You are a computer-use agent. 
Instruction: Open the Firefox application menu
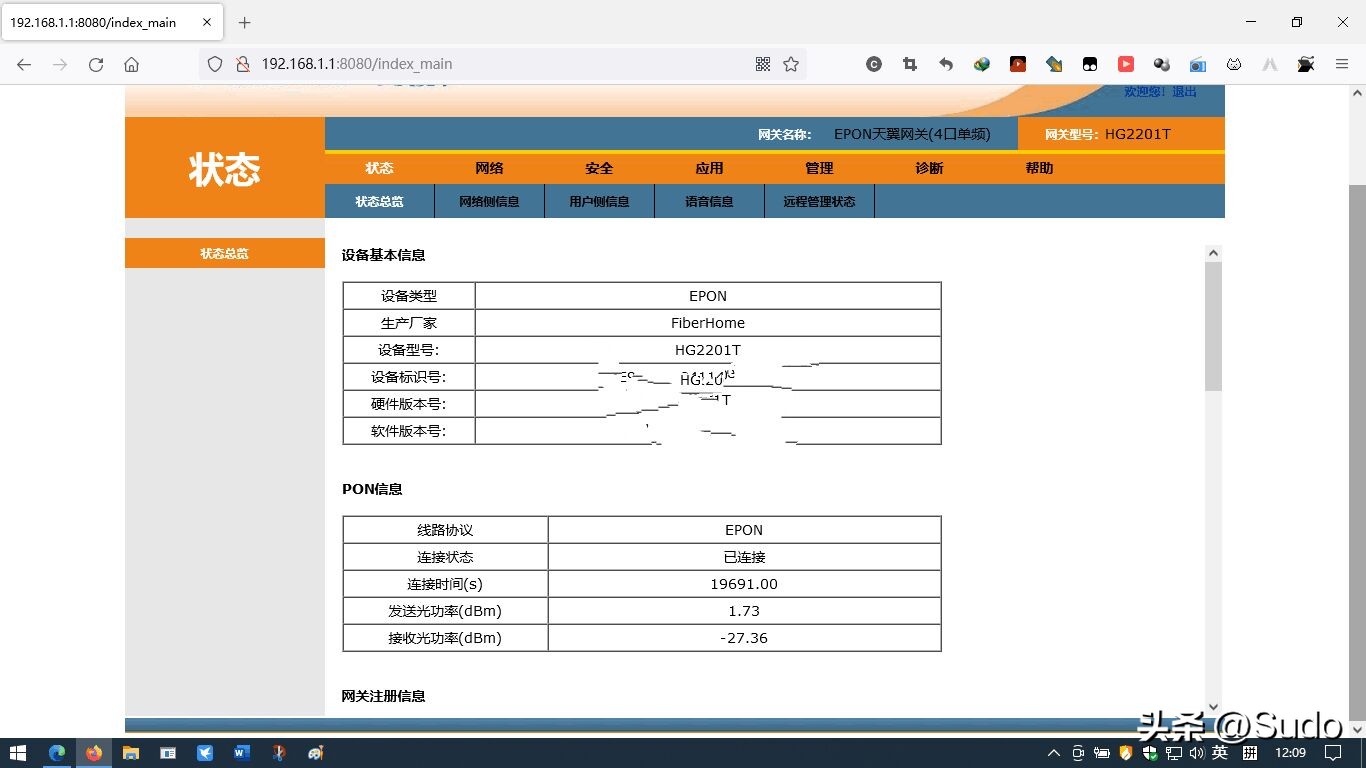1342,64
